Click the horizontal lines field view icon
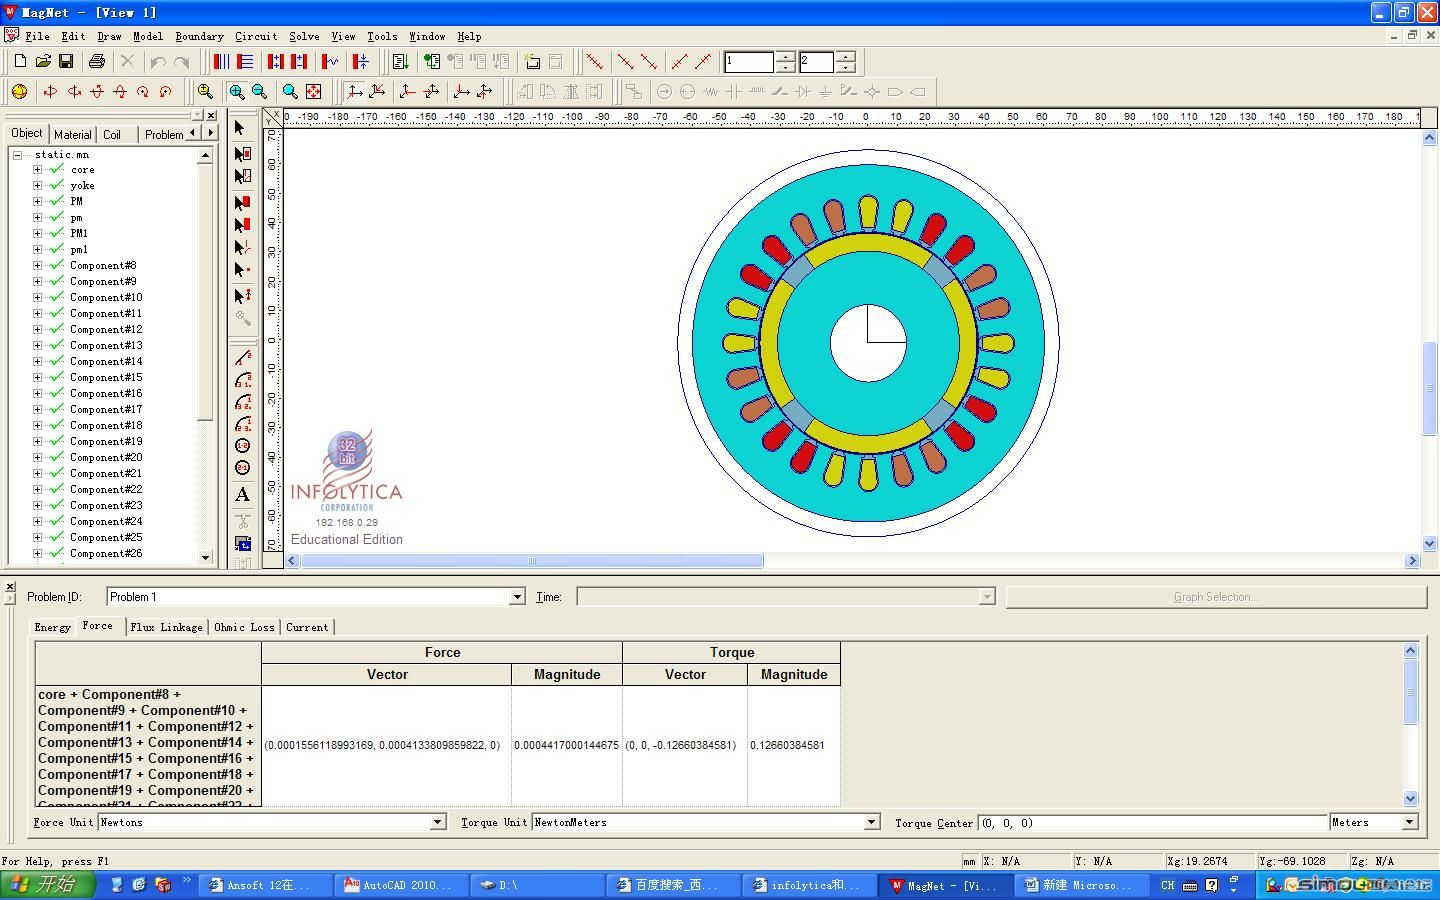This screenshot has height=900, width=1440. point(244,62)
